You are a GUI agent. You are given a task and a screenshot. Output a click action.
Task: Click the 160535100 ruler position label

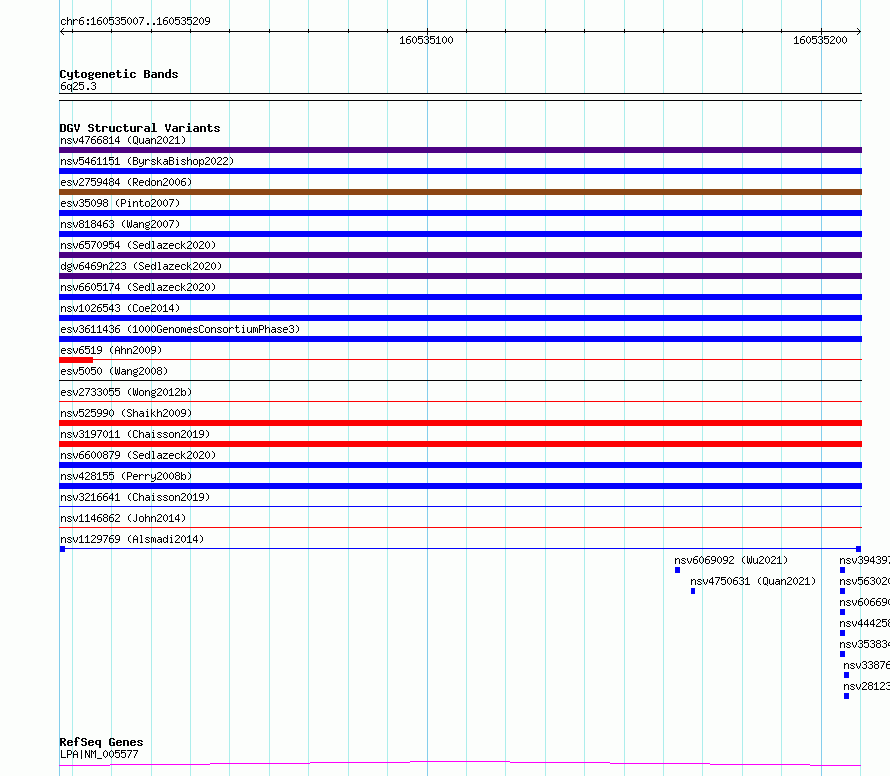tap(426, 40)
